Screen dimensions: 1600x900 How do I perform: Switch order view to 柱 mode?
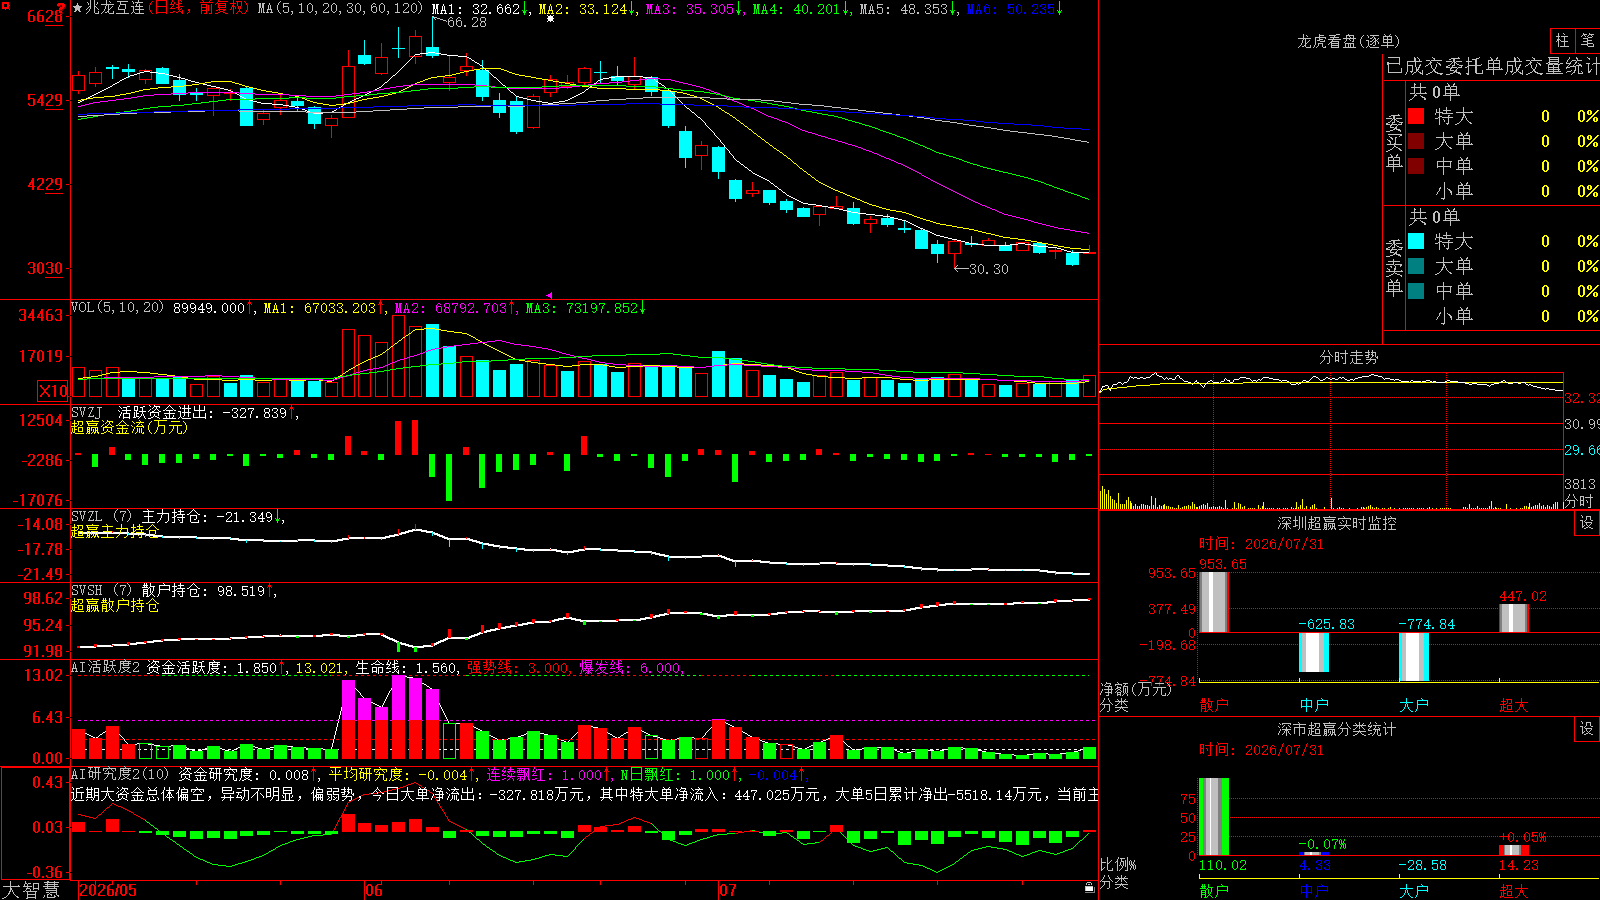pyautogui.click(x=1562, y=40)
